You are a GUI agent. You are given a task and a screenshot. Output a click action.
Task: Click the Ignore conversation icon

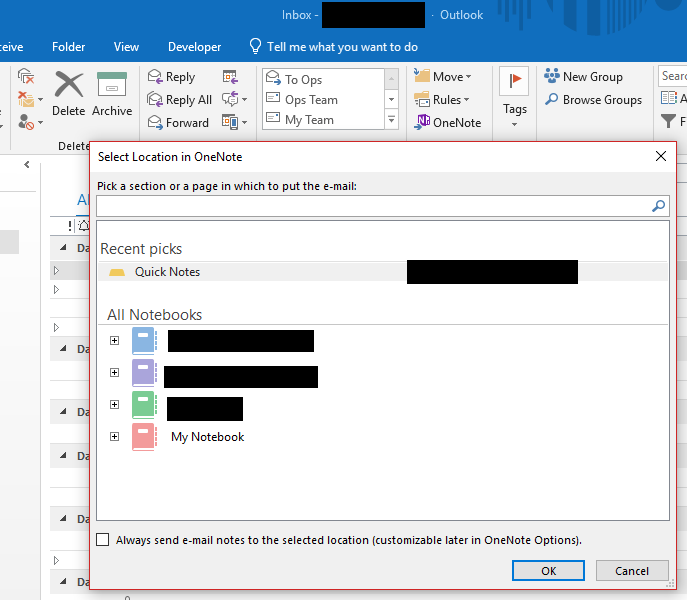26,77
